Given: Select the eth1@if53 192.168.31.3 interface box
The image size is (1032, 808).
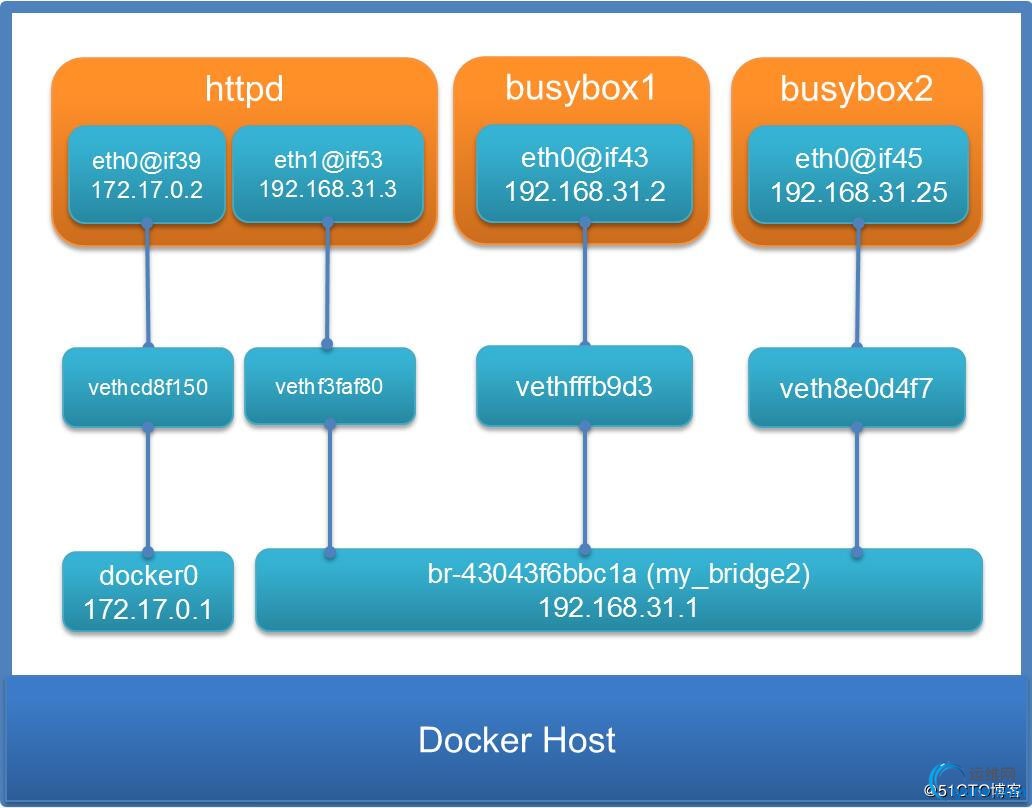Looking at the screenshot, I should (x=328, y=174).
